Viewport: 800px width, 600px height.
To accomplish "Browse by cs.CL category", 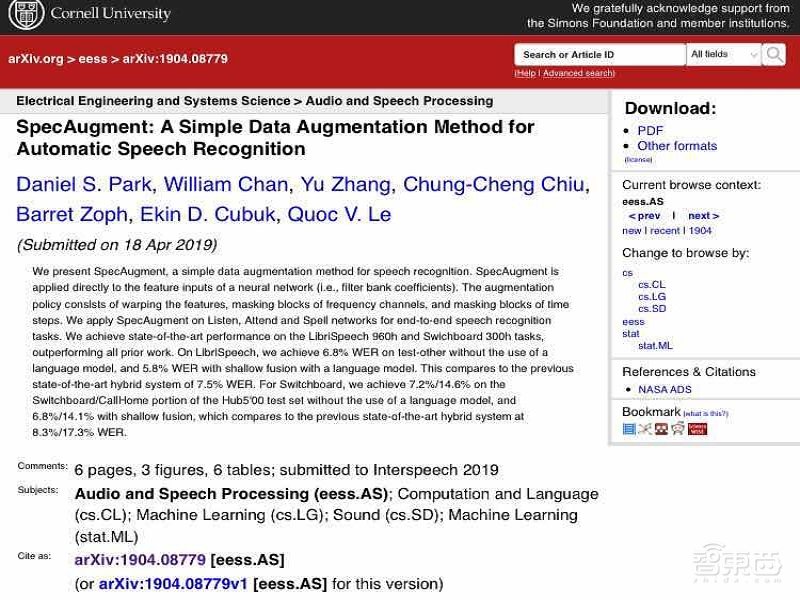I will point(651,285).
